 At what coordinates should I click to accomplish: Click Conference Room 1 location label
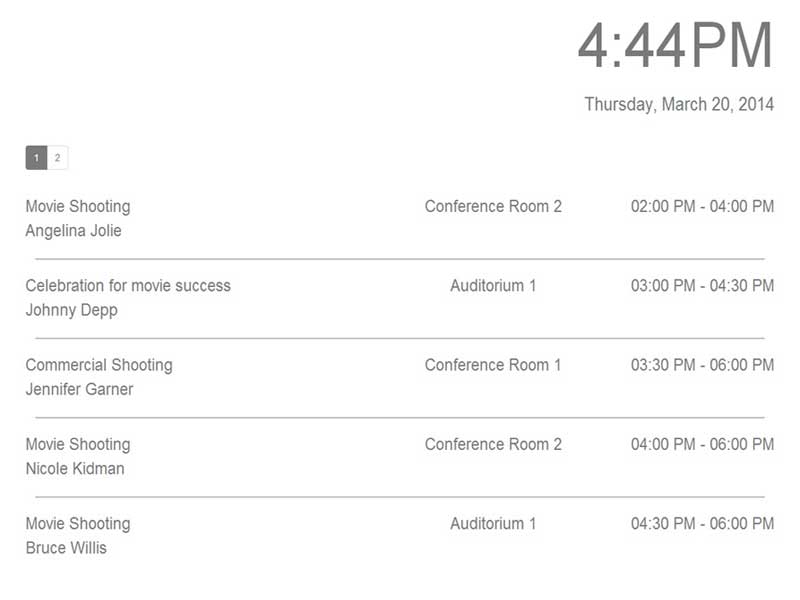(493, 365)
